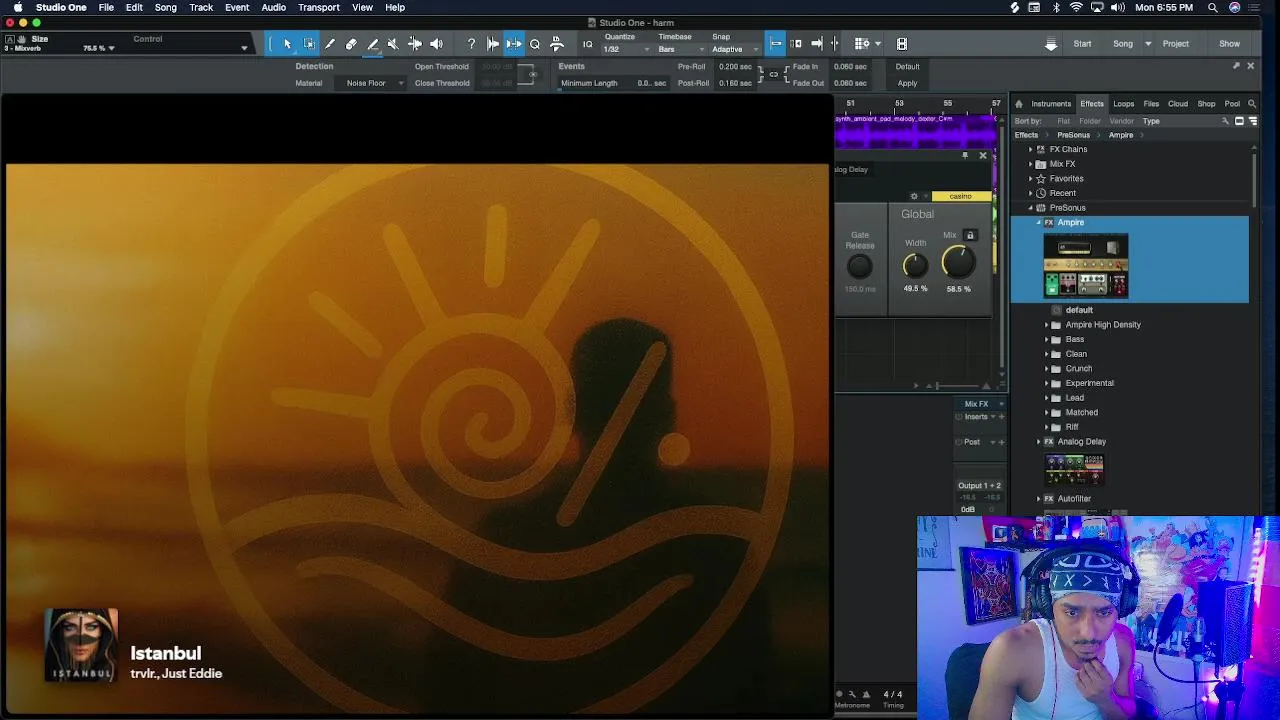
Task: Open the Transport menu
Action: (x=319, y=7)
